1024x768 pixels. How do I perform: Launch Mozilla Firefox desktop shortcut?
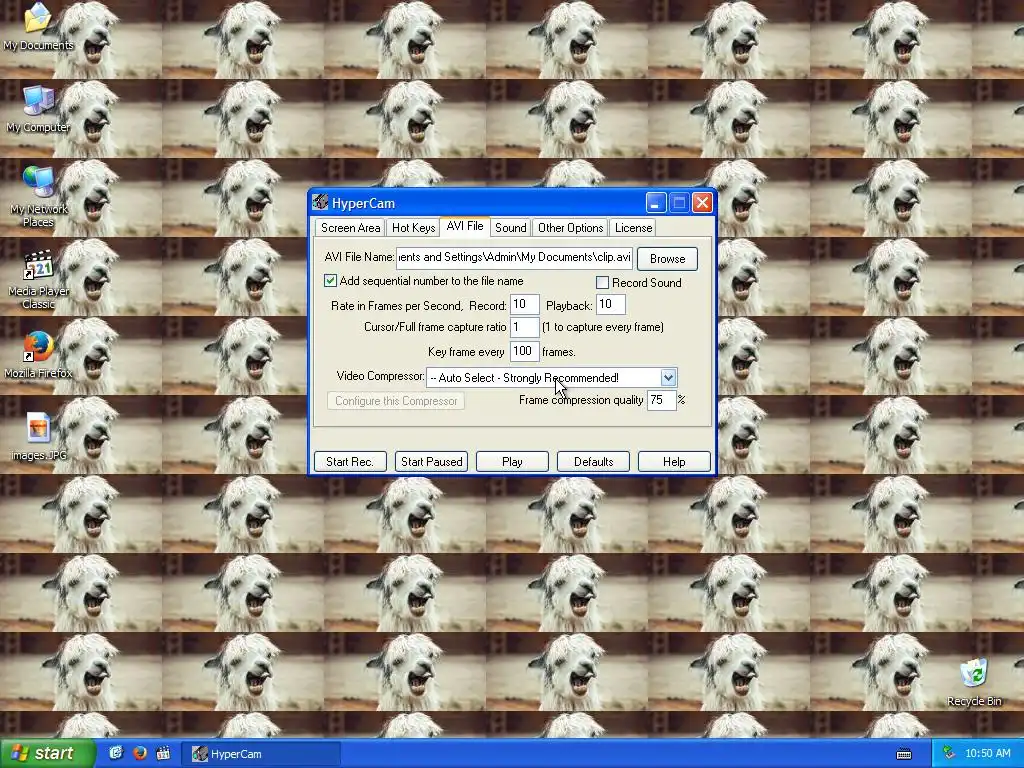(x=39, y=355)
